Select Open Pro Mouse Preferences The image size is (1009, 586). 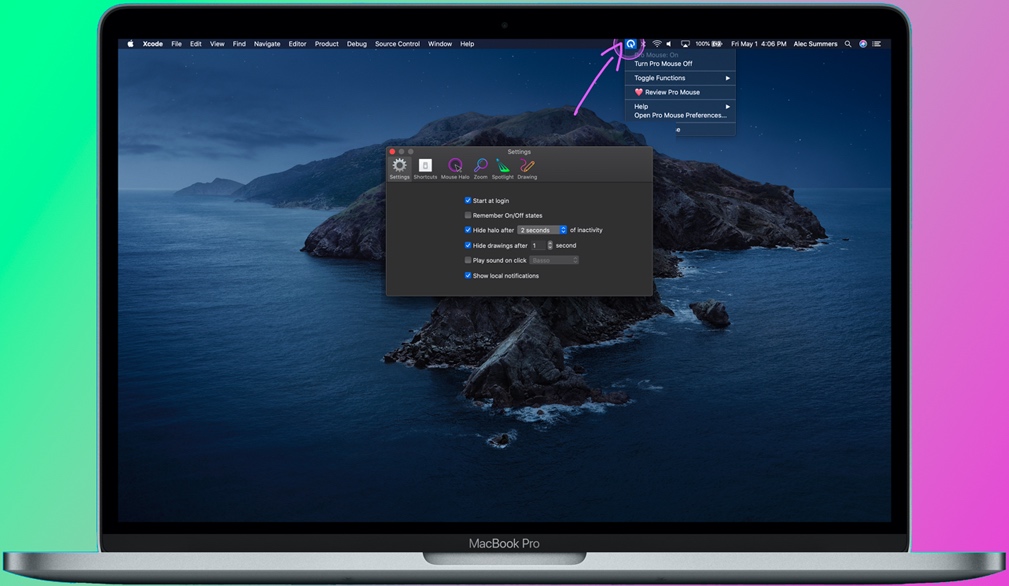click(x=680, y=114)
